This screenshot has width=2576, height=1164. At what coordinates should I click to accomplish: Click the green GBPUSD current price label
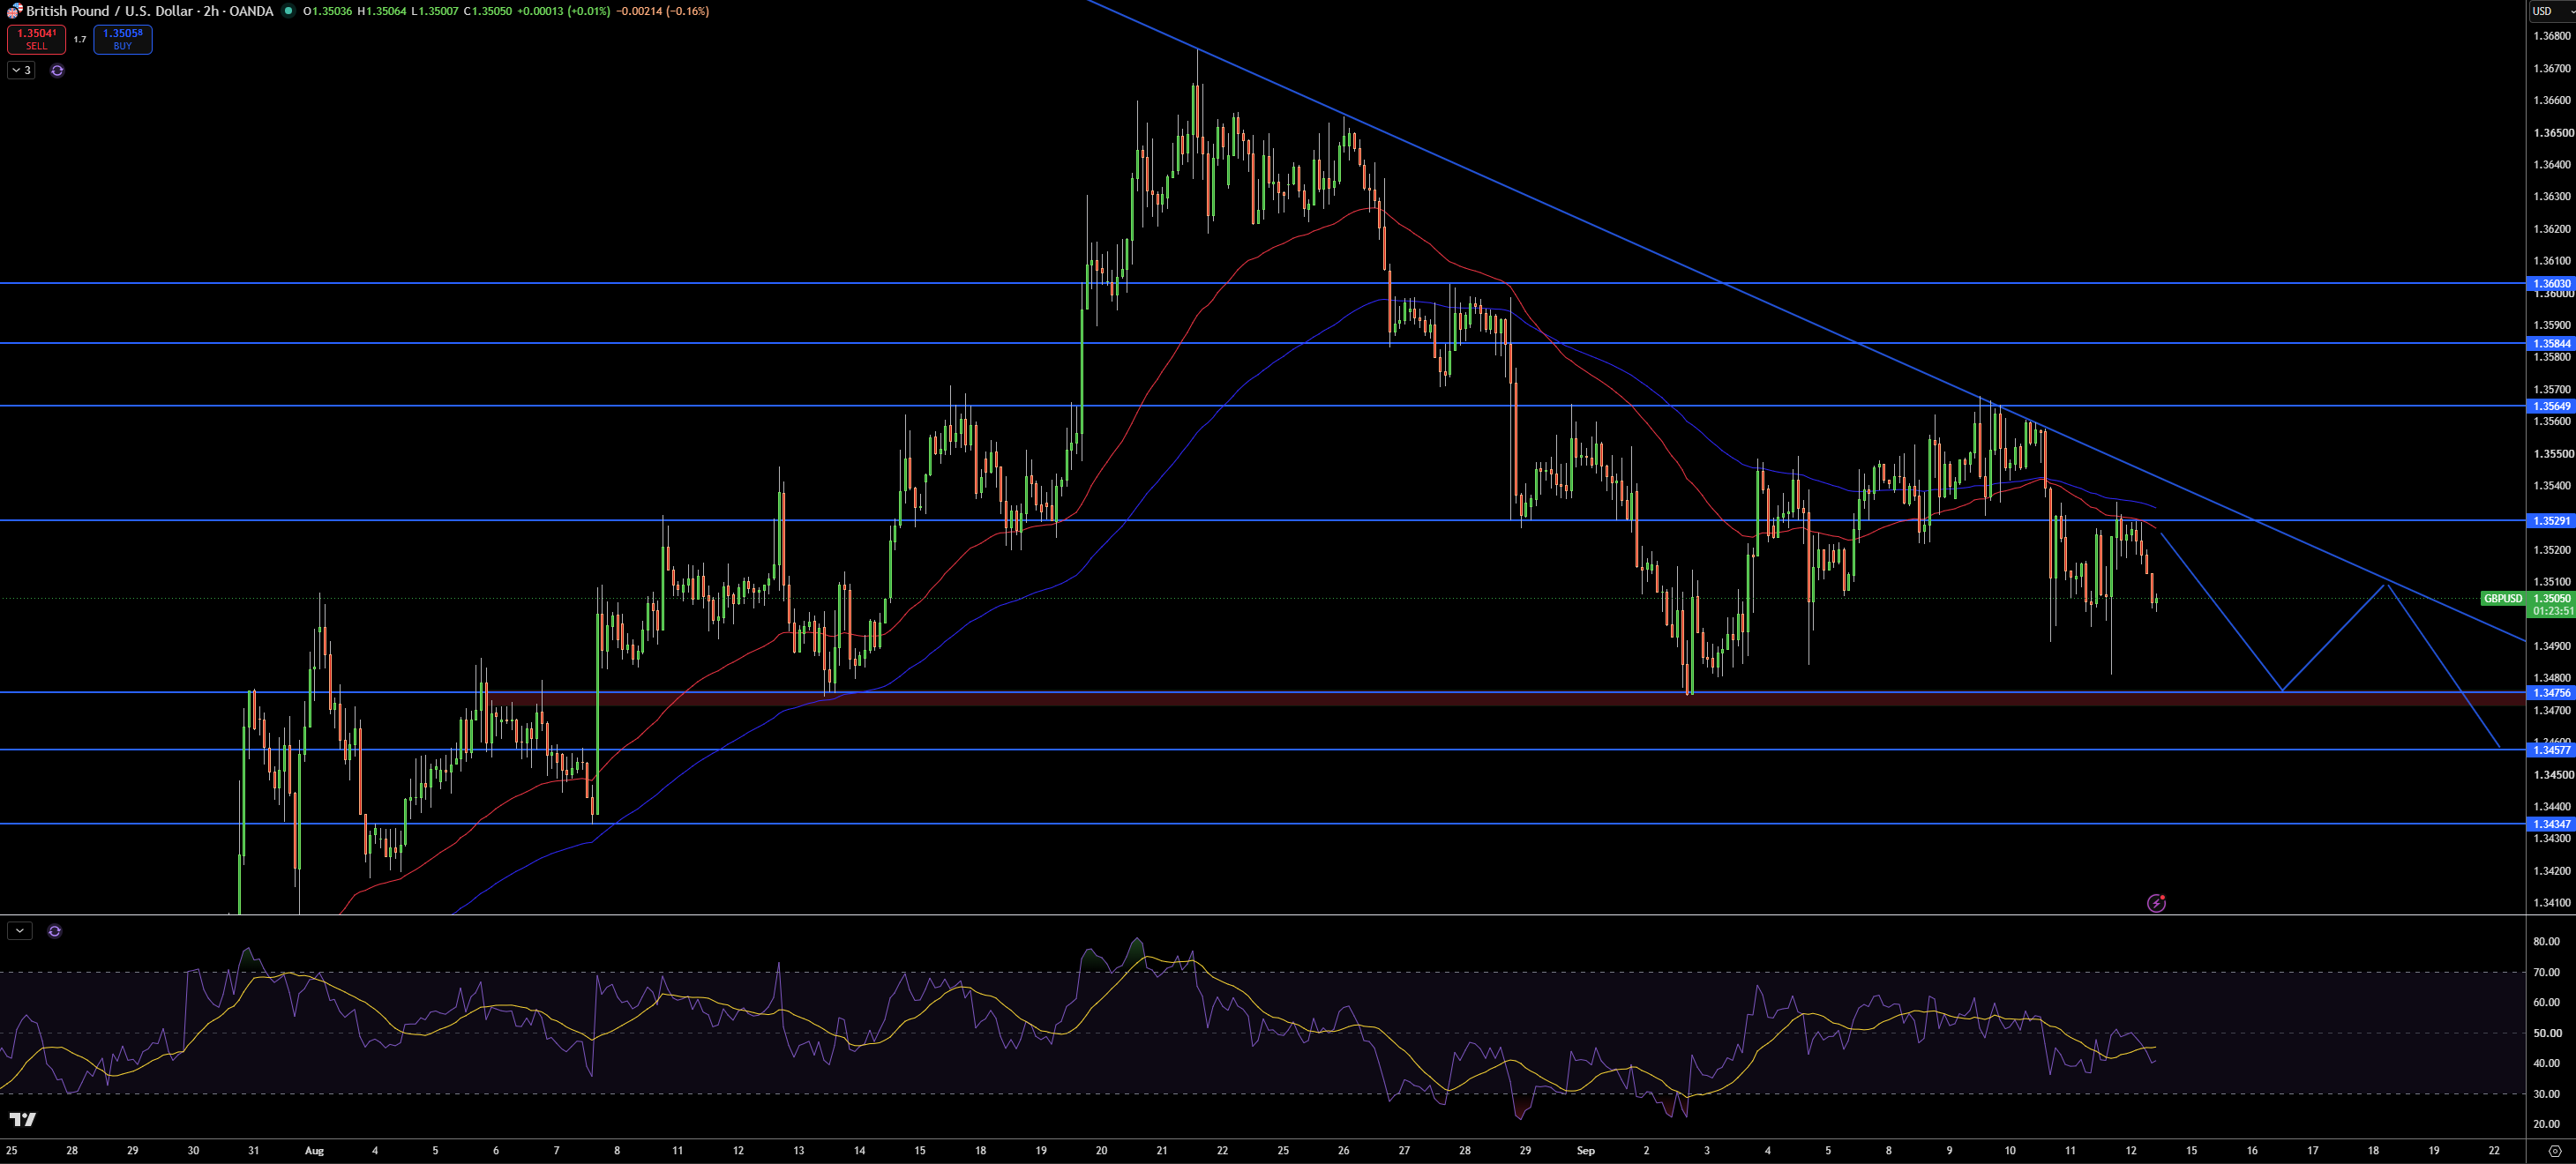2503,599
